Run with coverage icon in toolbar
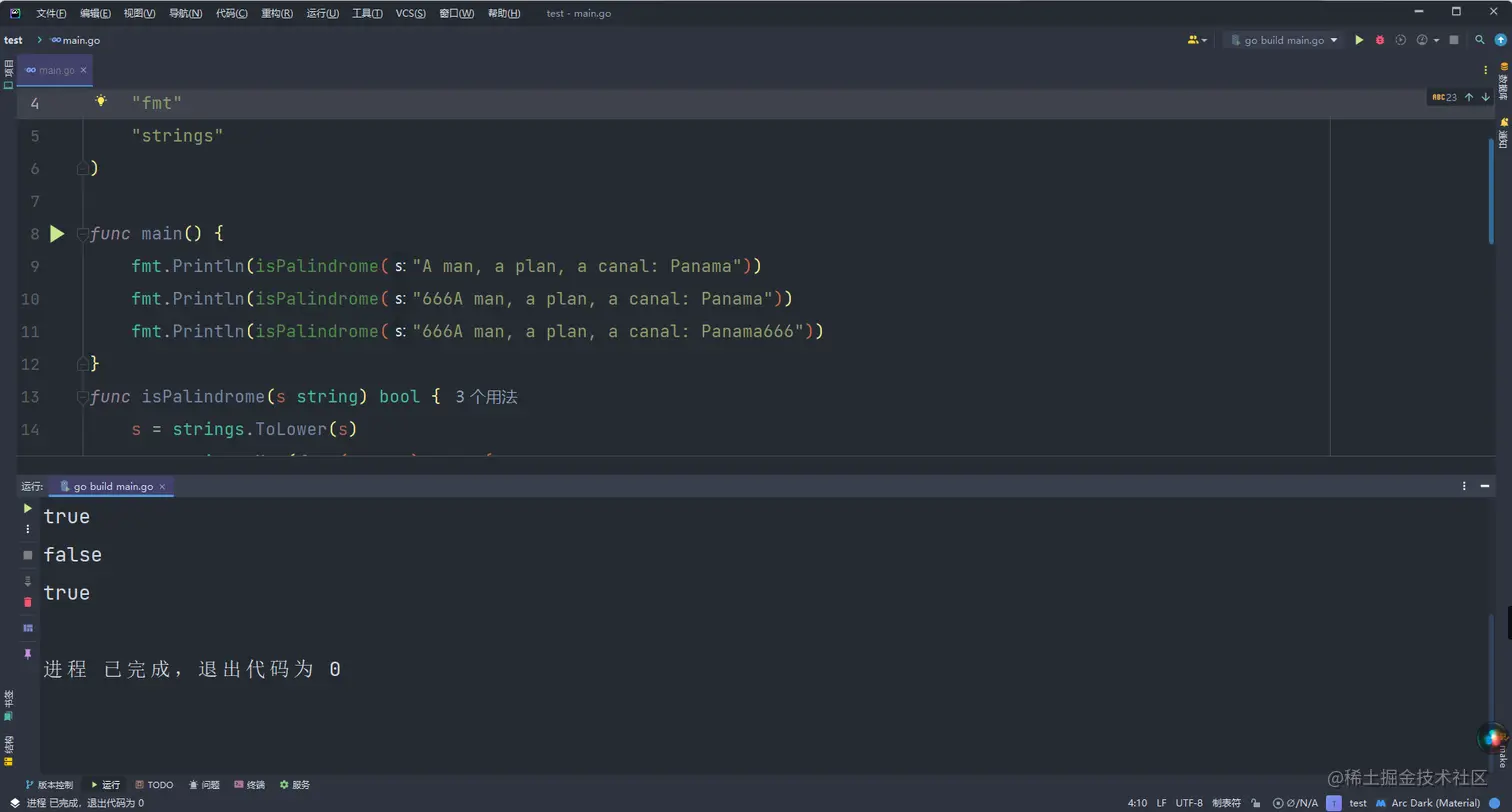 (x=1401, y=40)
